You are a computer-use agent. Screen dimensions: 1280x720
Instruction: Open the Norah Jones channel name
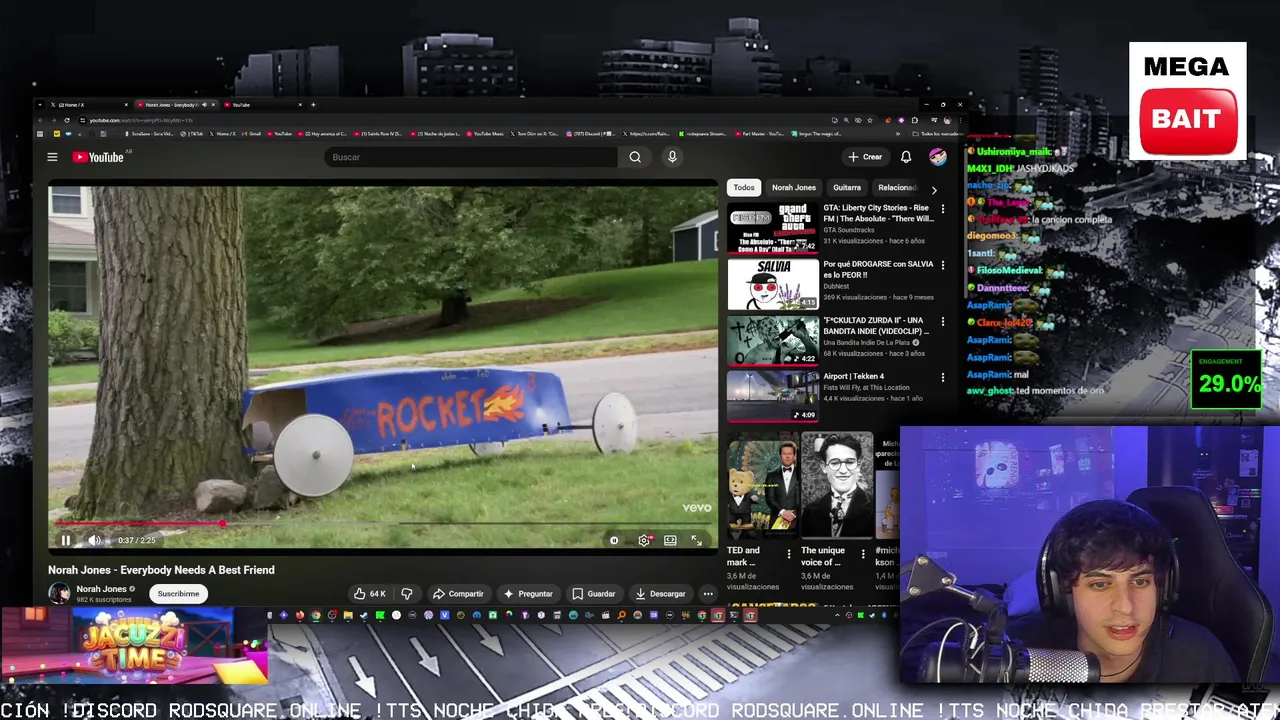coord(101,589)
